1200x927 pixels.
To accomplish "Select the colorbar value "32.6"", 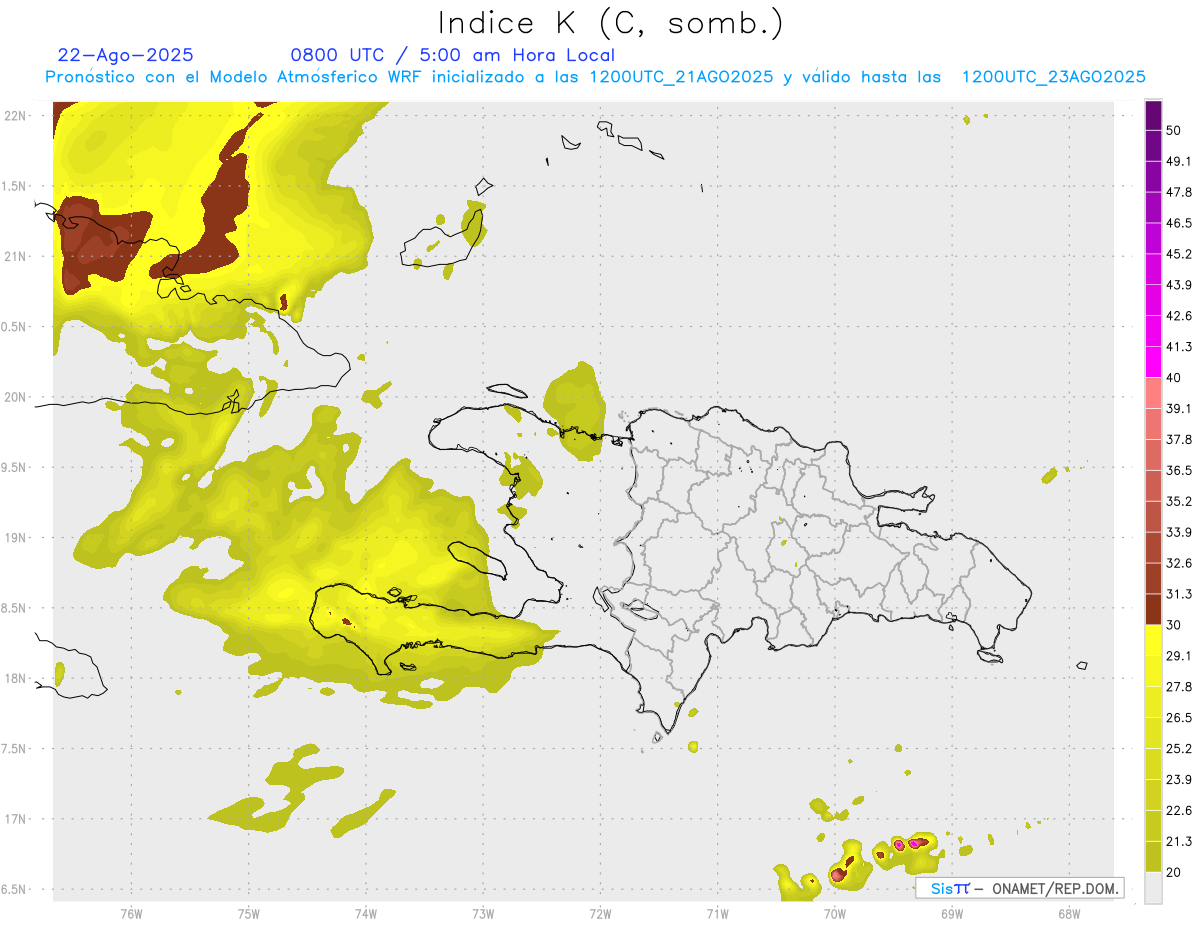I will pos(1179,563).
